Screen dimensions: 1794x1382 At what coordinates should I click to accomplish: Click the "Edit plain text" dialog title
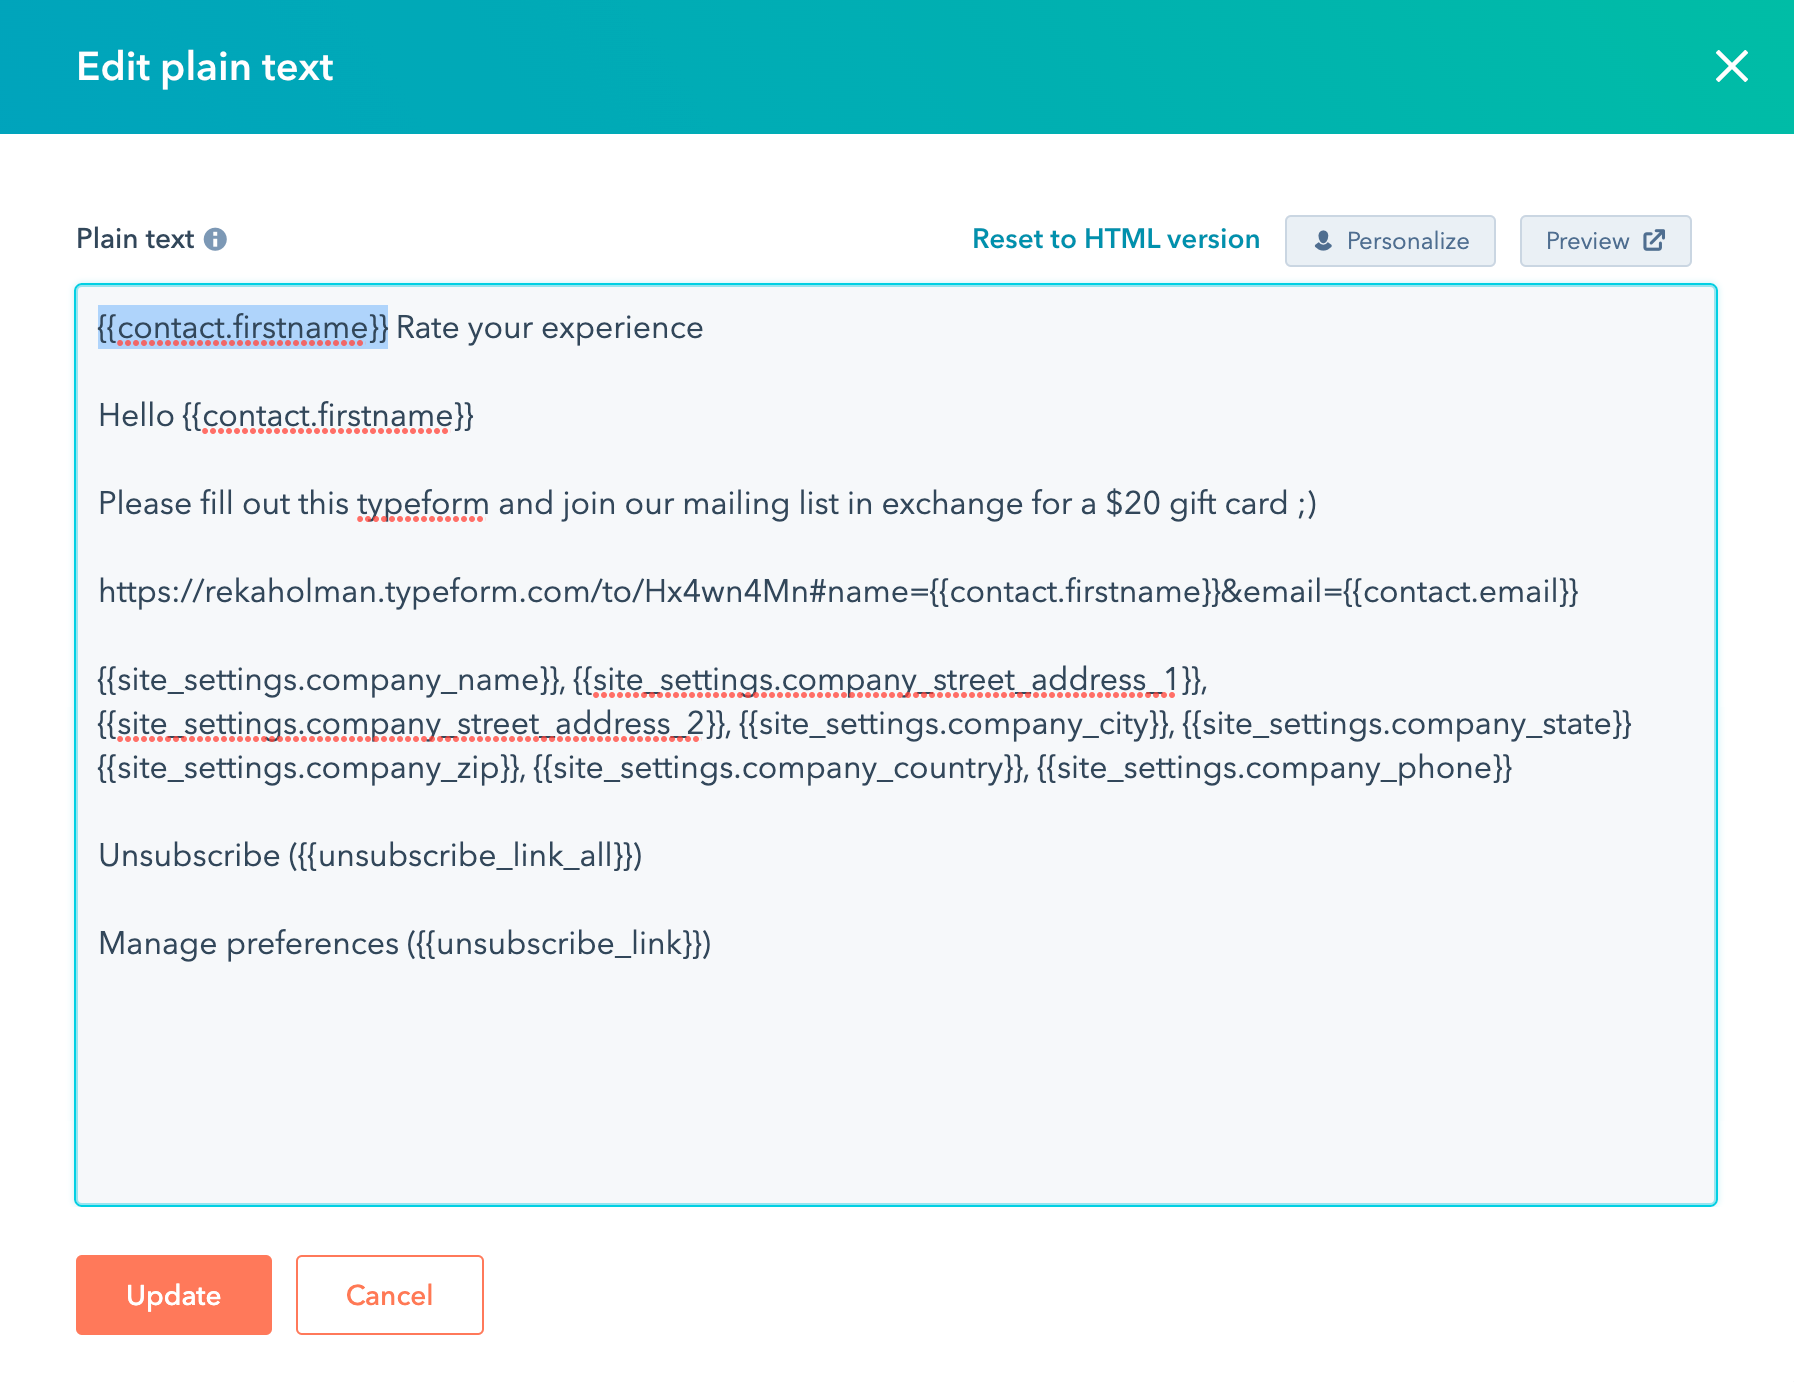pos(205,67)
